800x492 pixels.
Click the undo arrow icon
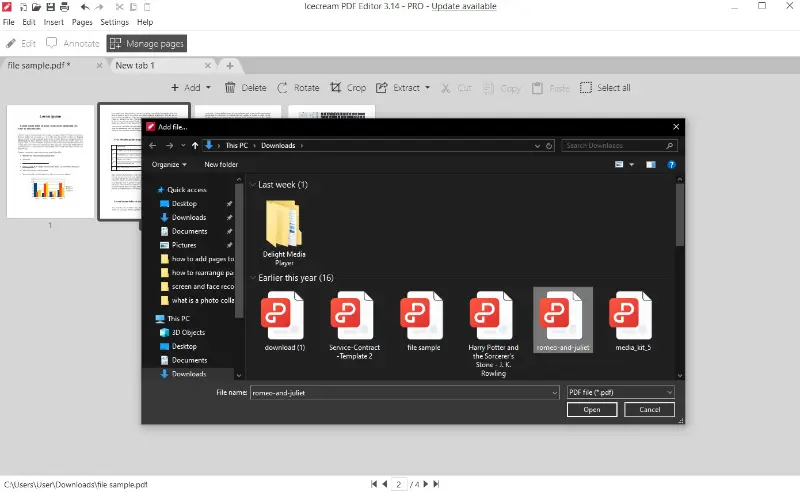click(85, 7)
